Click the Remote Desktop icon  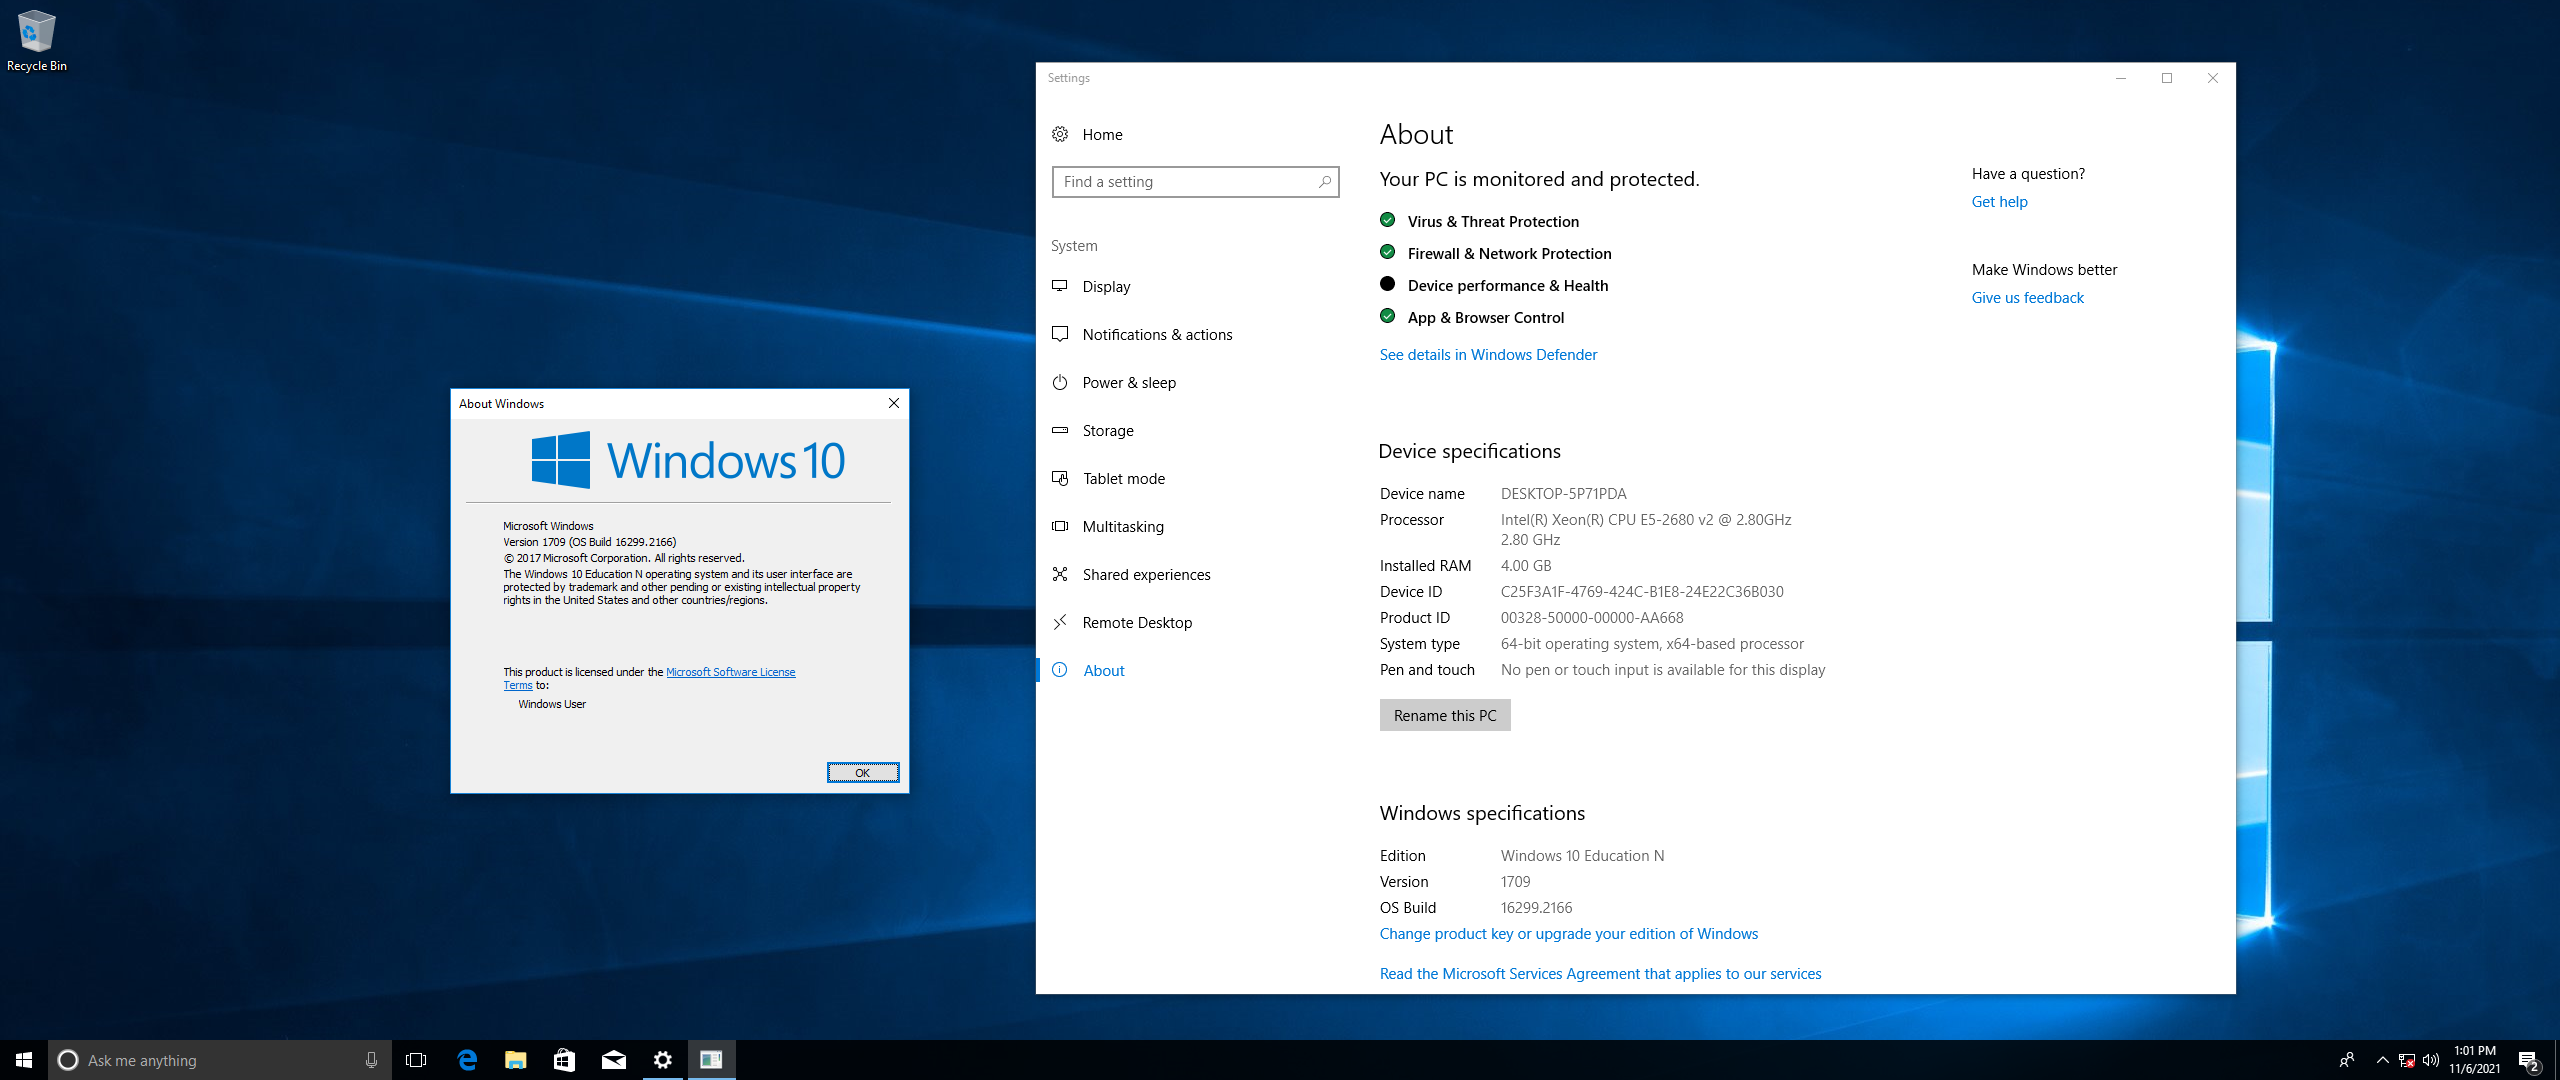[x=1060, y=622]
